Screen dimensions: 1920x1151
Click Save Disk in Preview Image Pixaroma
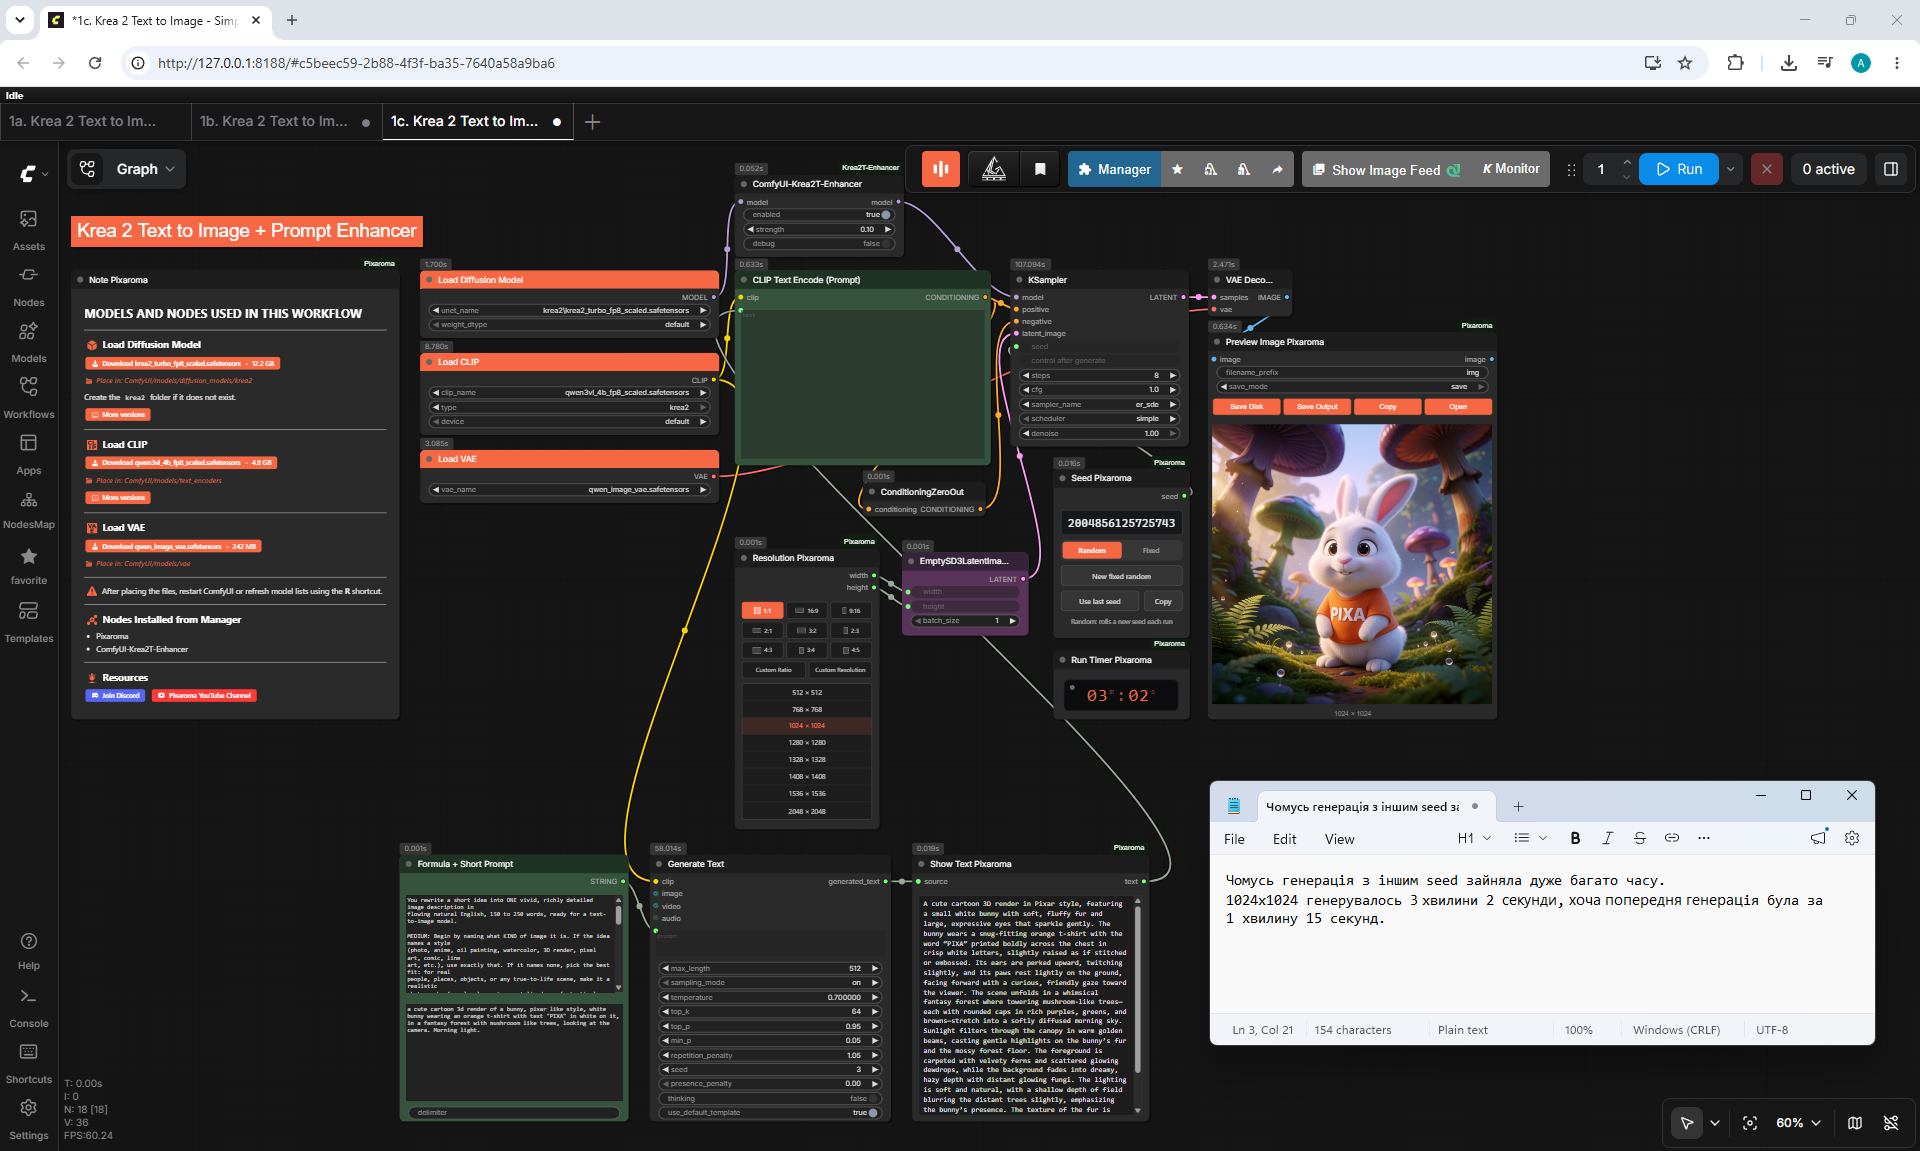pyautogui.click(x=1246, y=407)
